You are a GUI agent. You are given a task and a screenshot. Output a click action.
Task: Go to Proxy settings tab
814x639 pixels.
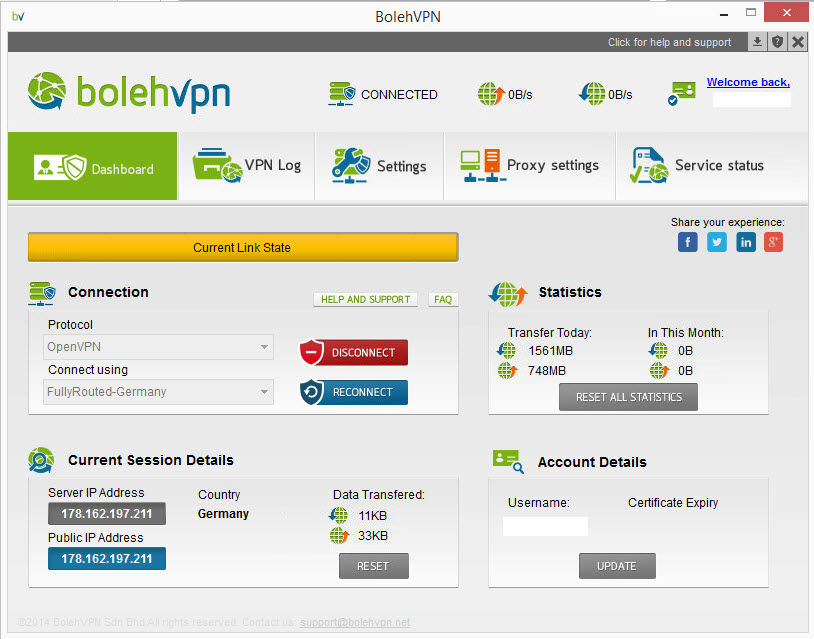(x=530, y=166)
